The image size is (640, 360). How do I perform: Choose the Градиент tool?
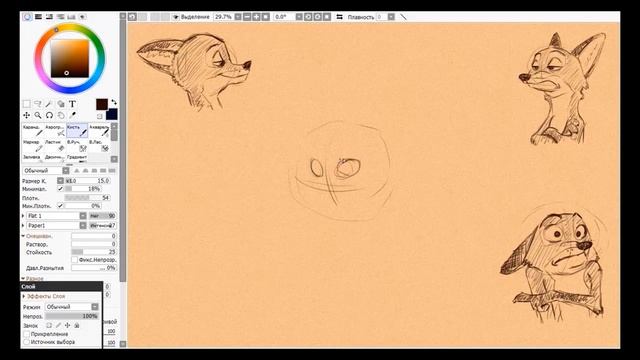[x=77, y=158]
